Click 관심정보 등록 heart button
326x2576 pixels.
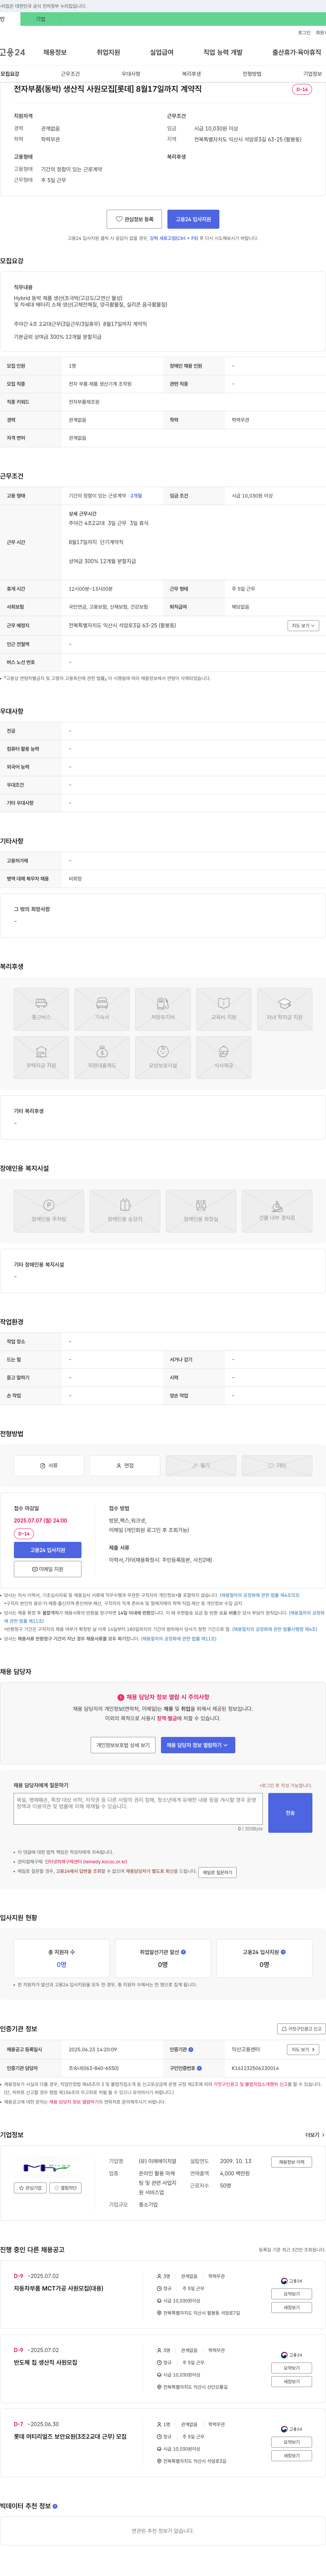tap(134, 219)
